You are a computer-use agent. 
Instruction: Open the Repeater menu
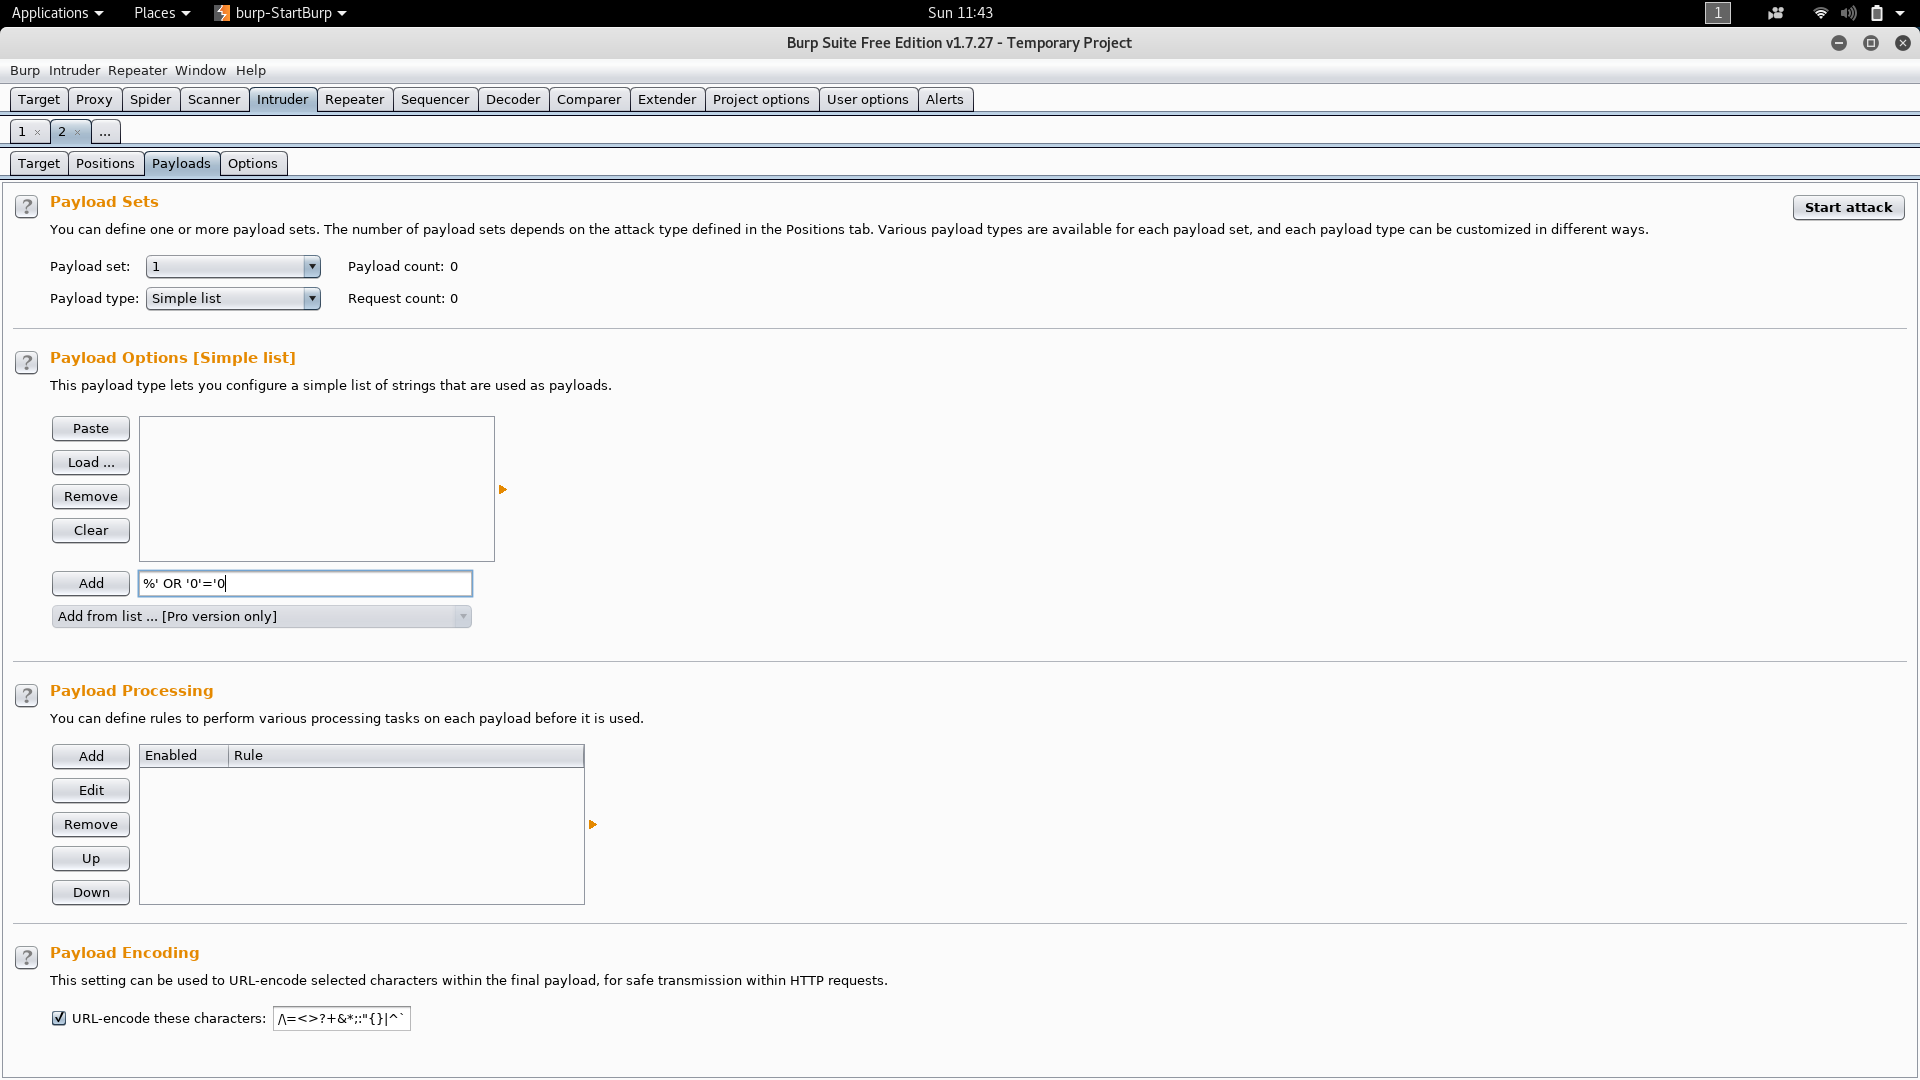(x=137, y=70)
